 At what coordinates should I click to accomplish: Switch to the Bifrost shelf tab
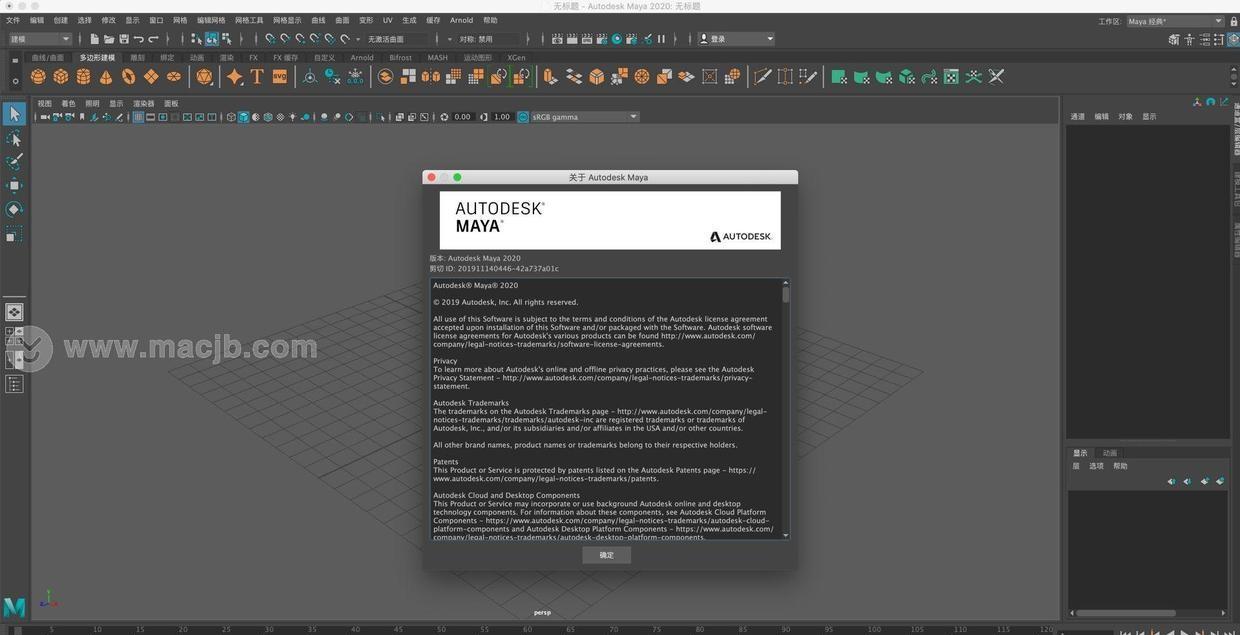point(400,58)
